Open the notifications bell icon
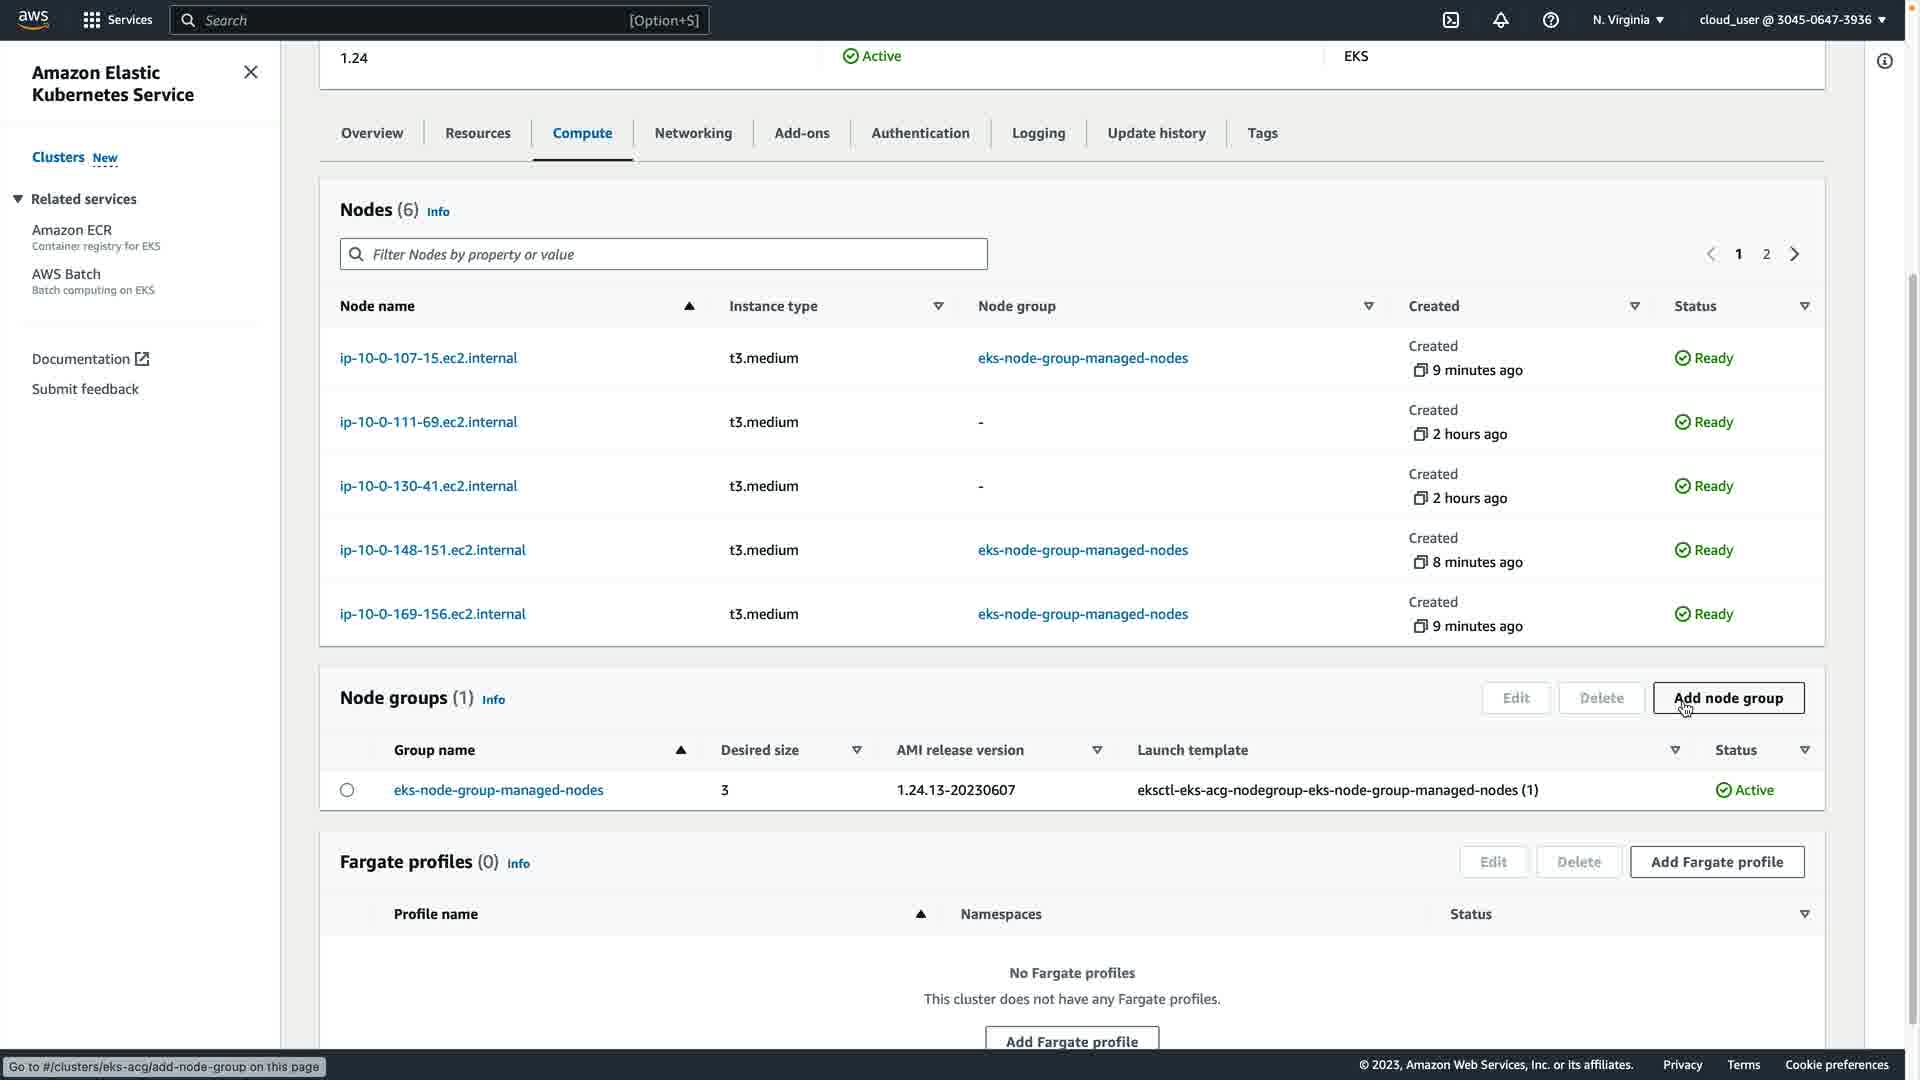The width and height of the screenshot is (1920, 1080). pos(1500,20)
